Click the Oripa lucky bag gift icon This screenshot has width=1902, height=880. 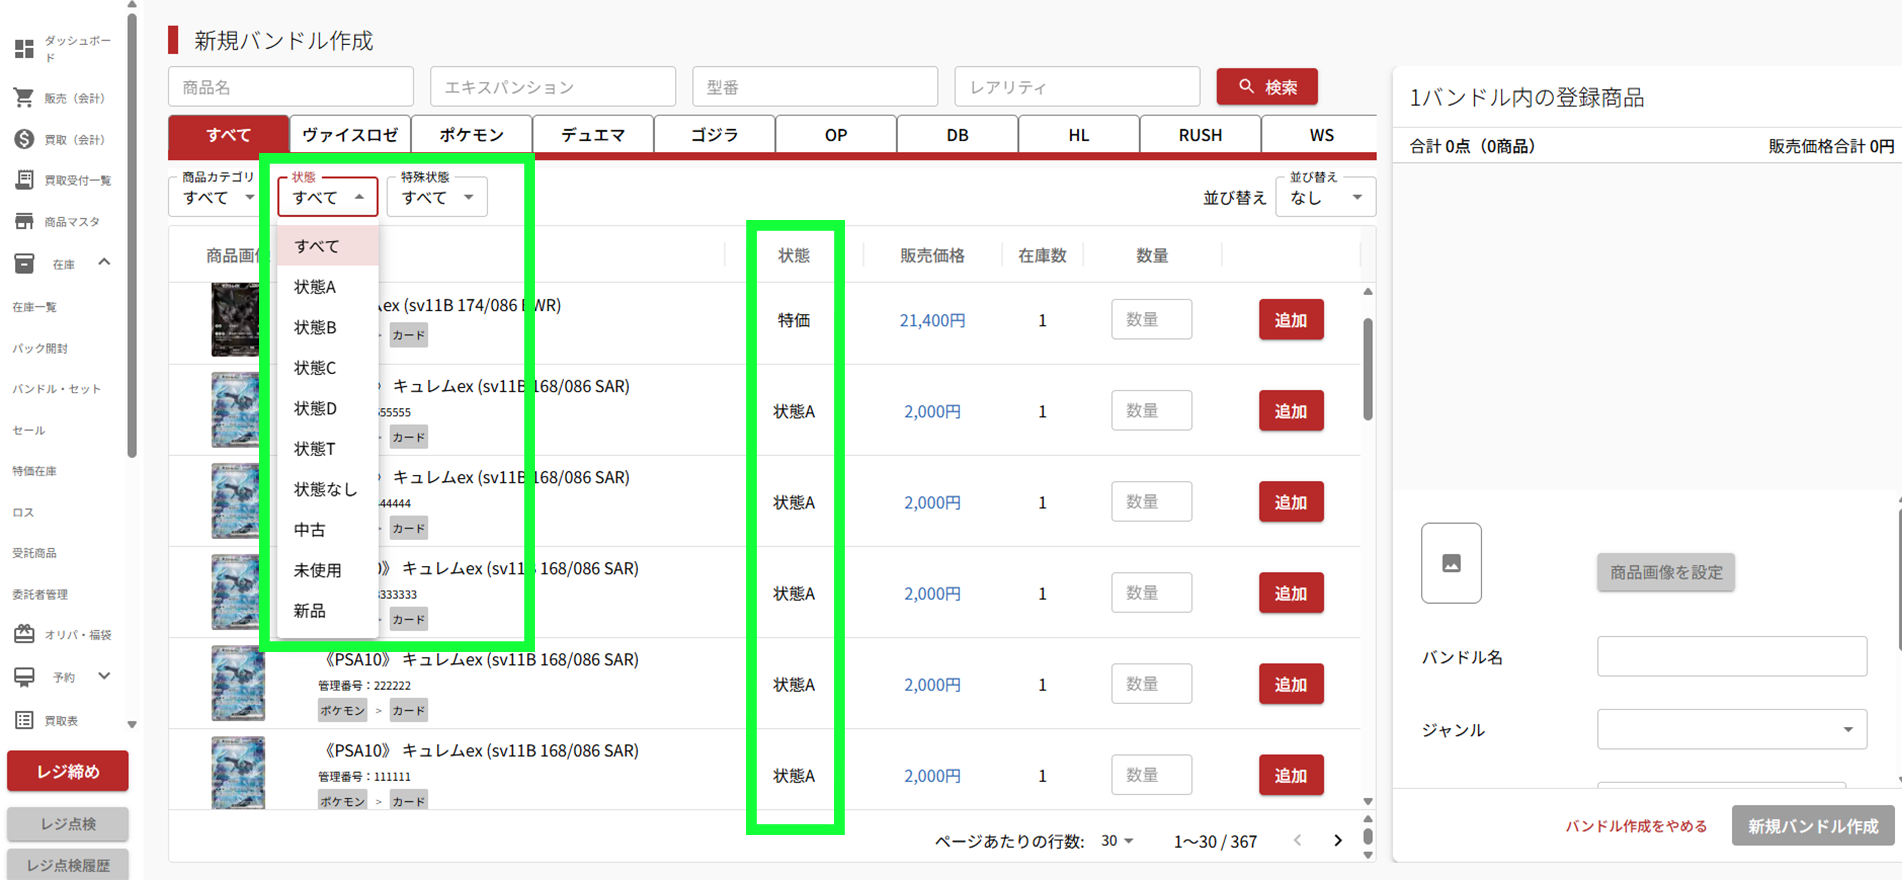point(24,634)
